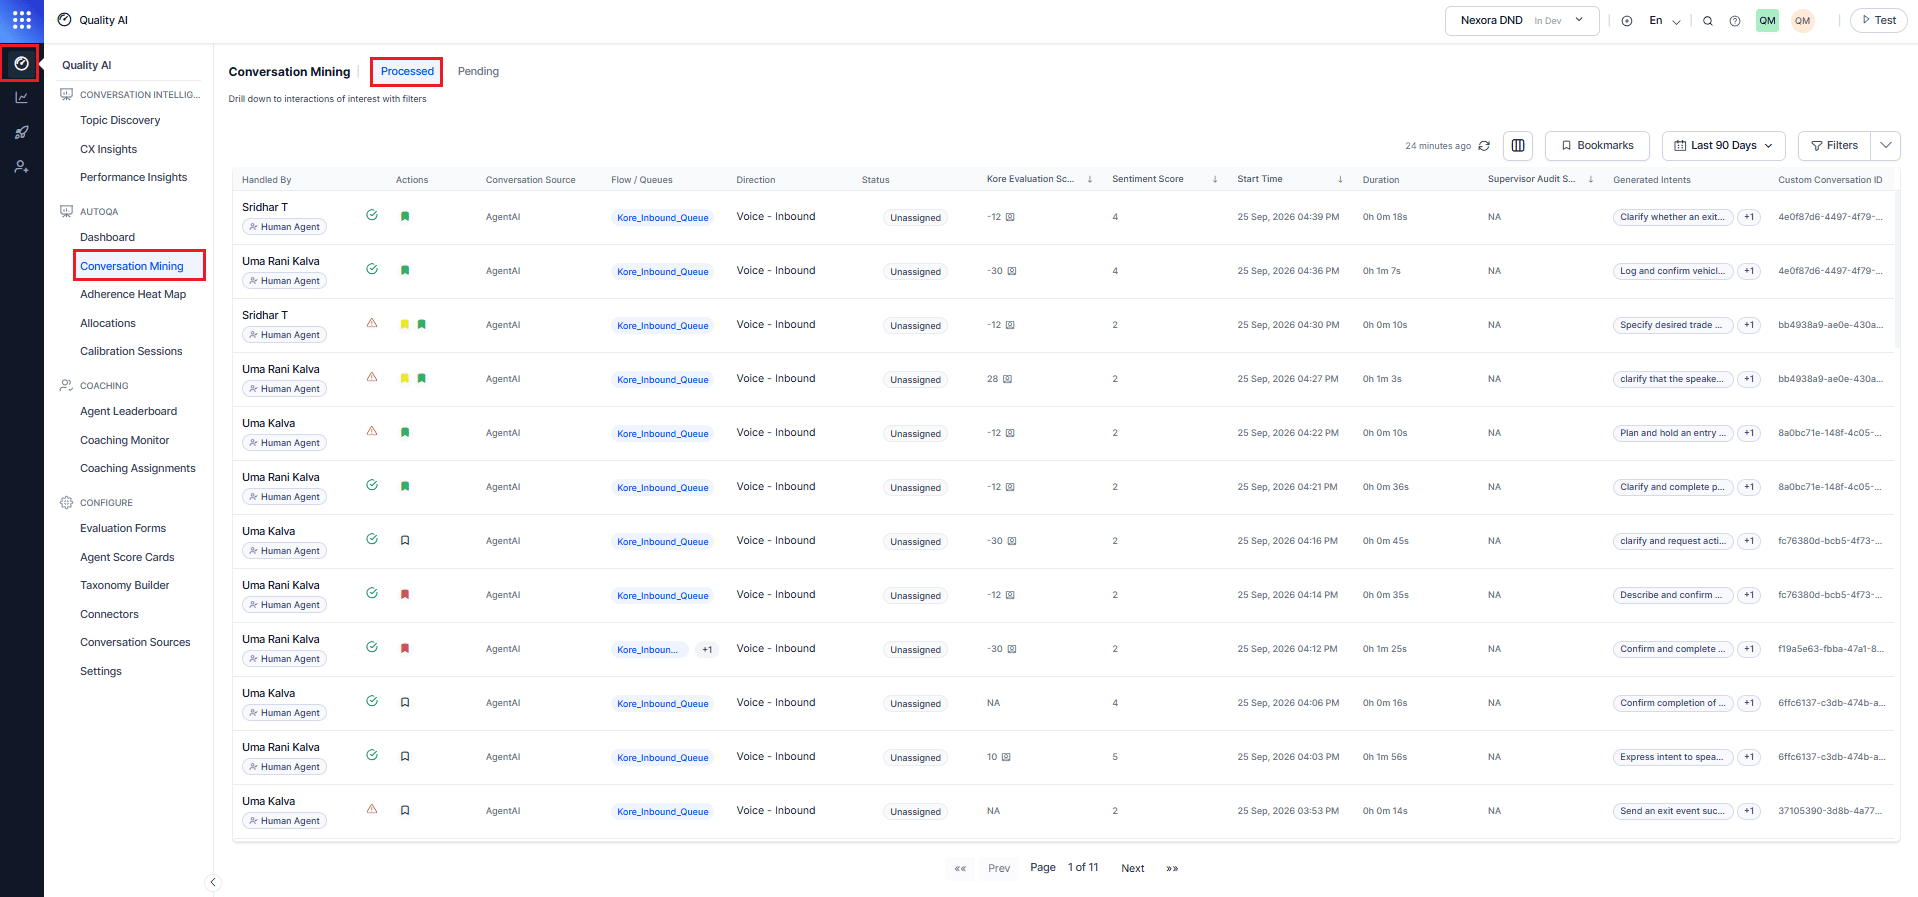Open Settings in sidebar
Screen dimensions: 1918x897
click(x=100, y=671)
